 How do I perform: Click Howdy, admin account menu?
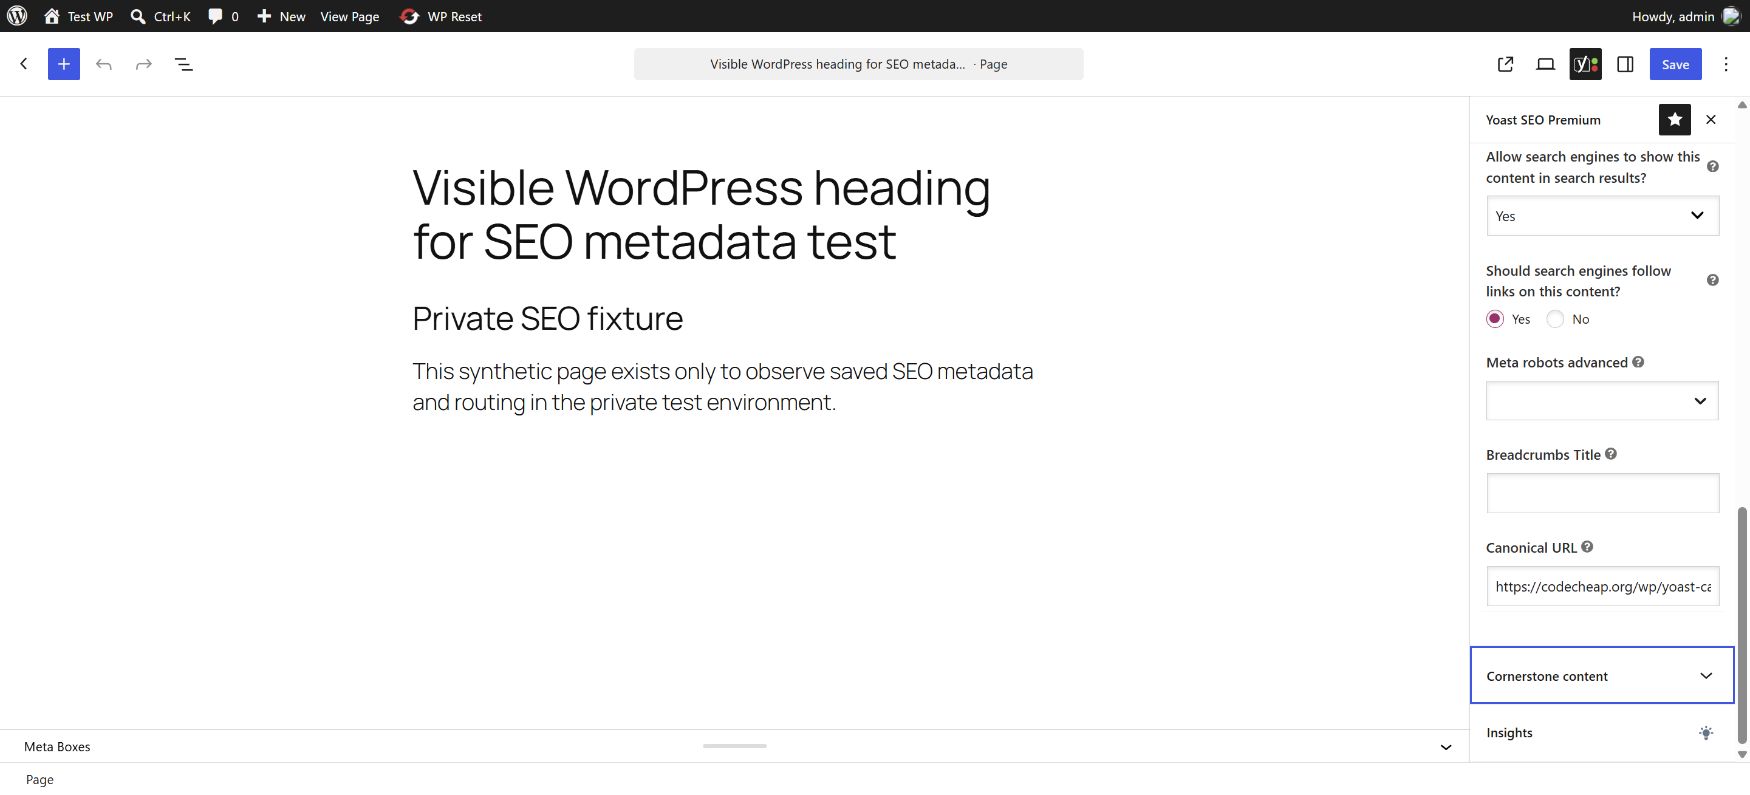(1686, 16)
